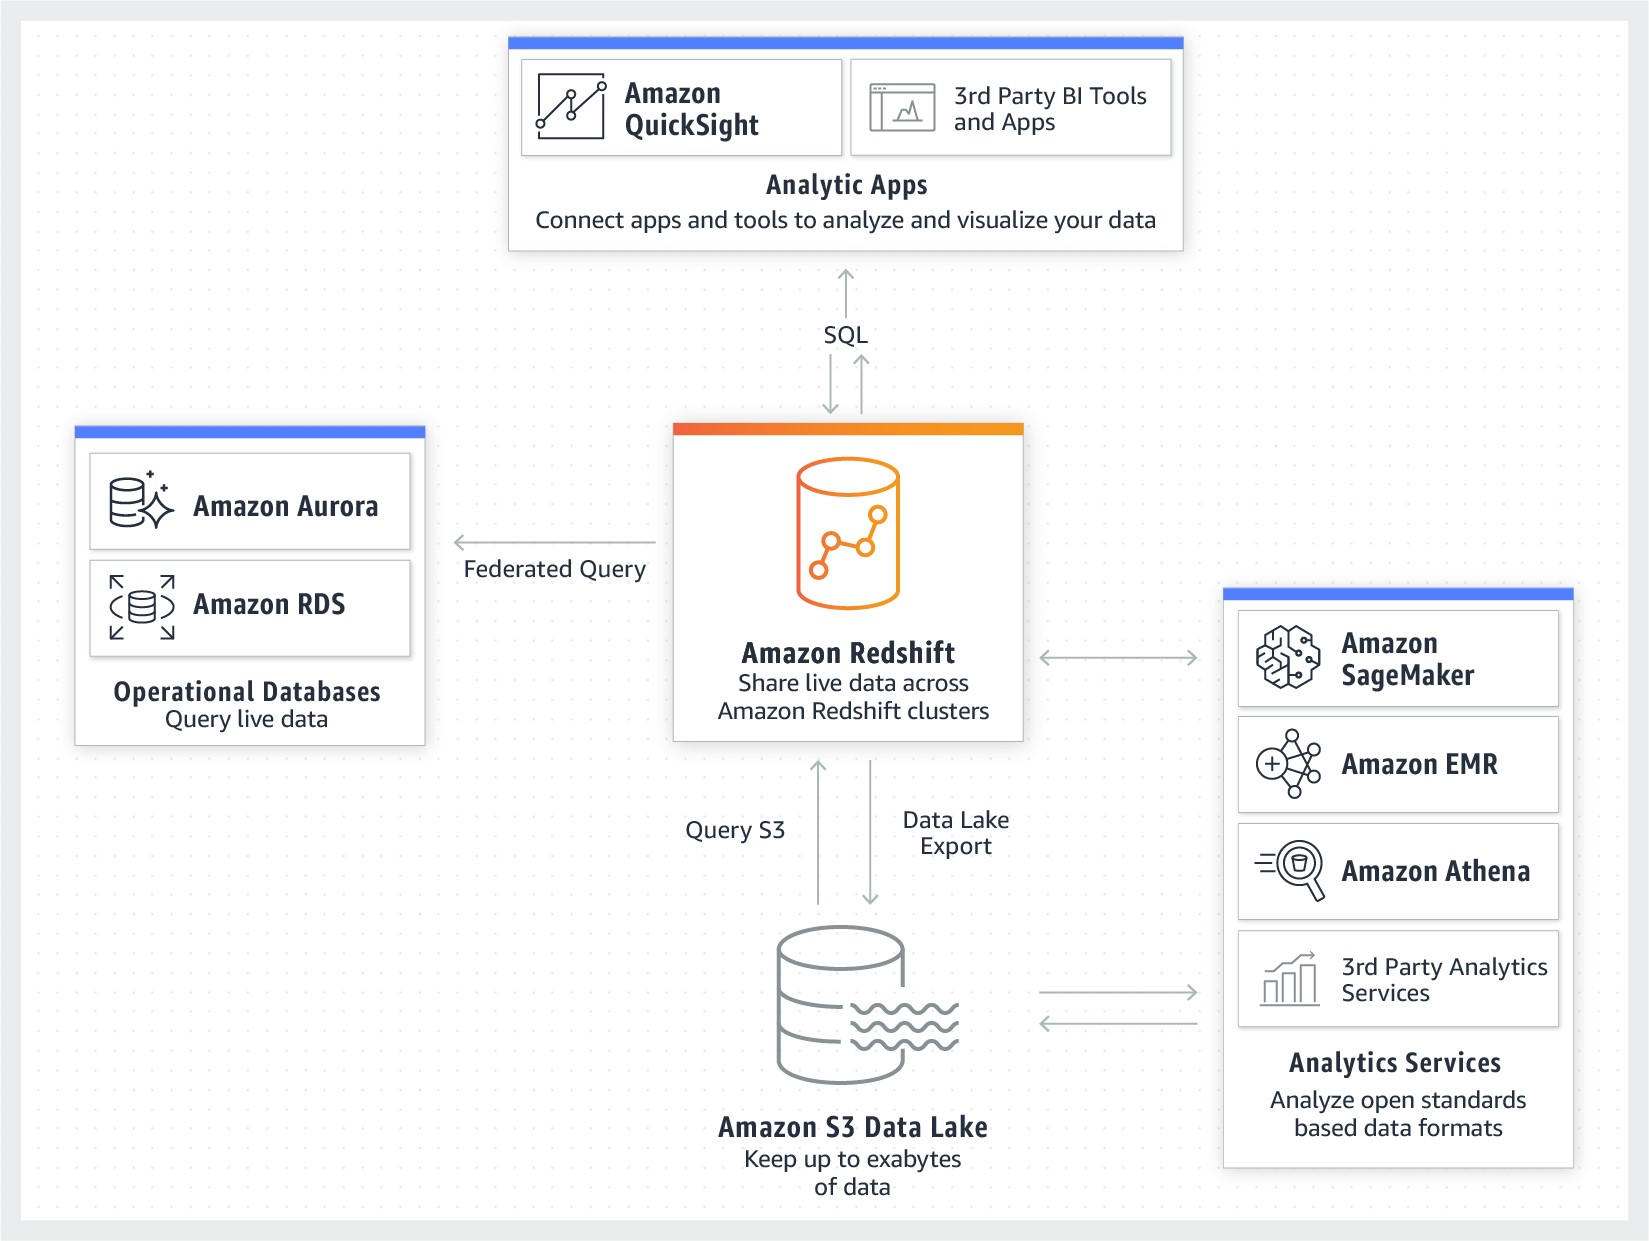Viewport: 1649px width, 1241px height.
Task: Select the "Analytic Apps" heading
Action: tap(847, 185)
